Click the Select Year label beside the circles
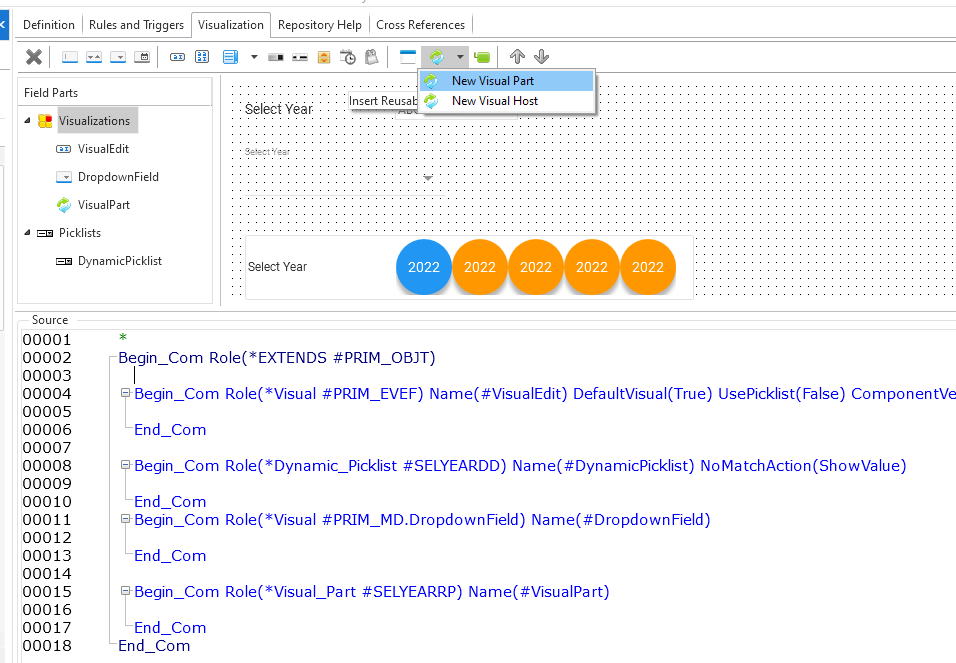Viewport: 956px width, 663px height. pos(277,267)
